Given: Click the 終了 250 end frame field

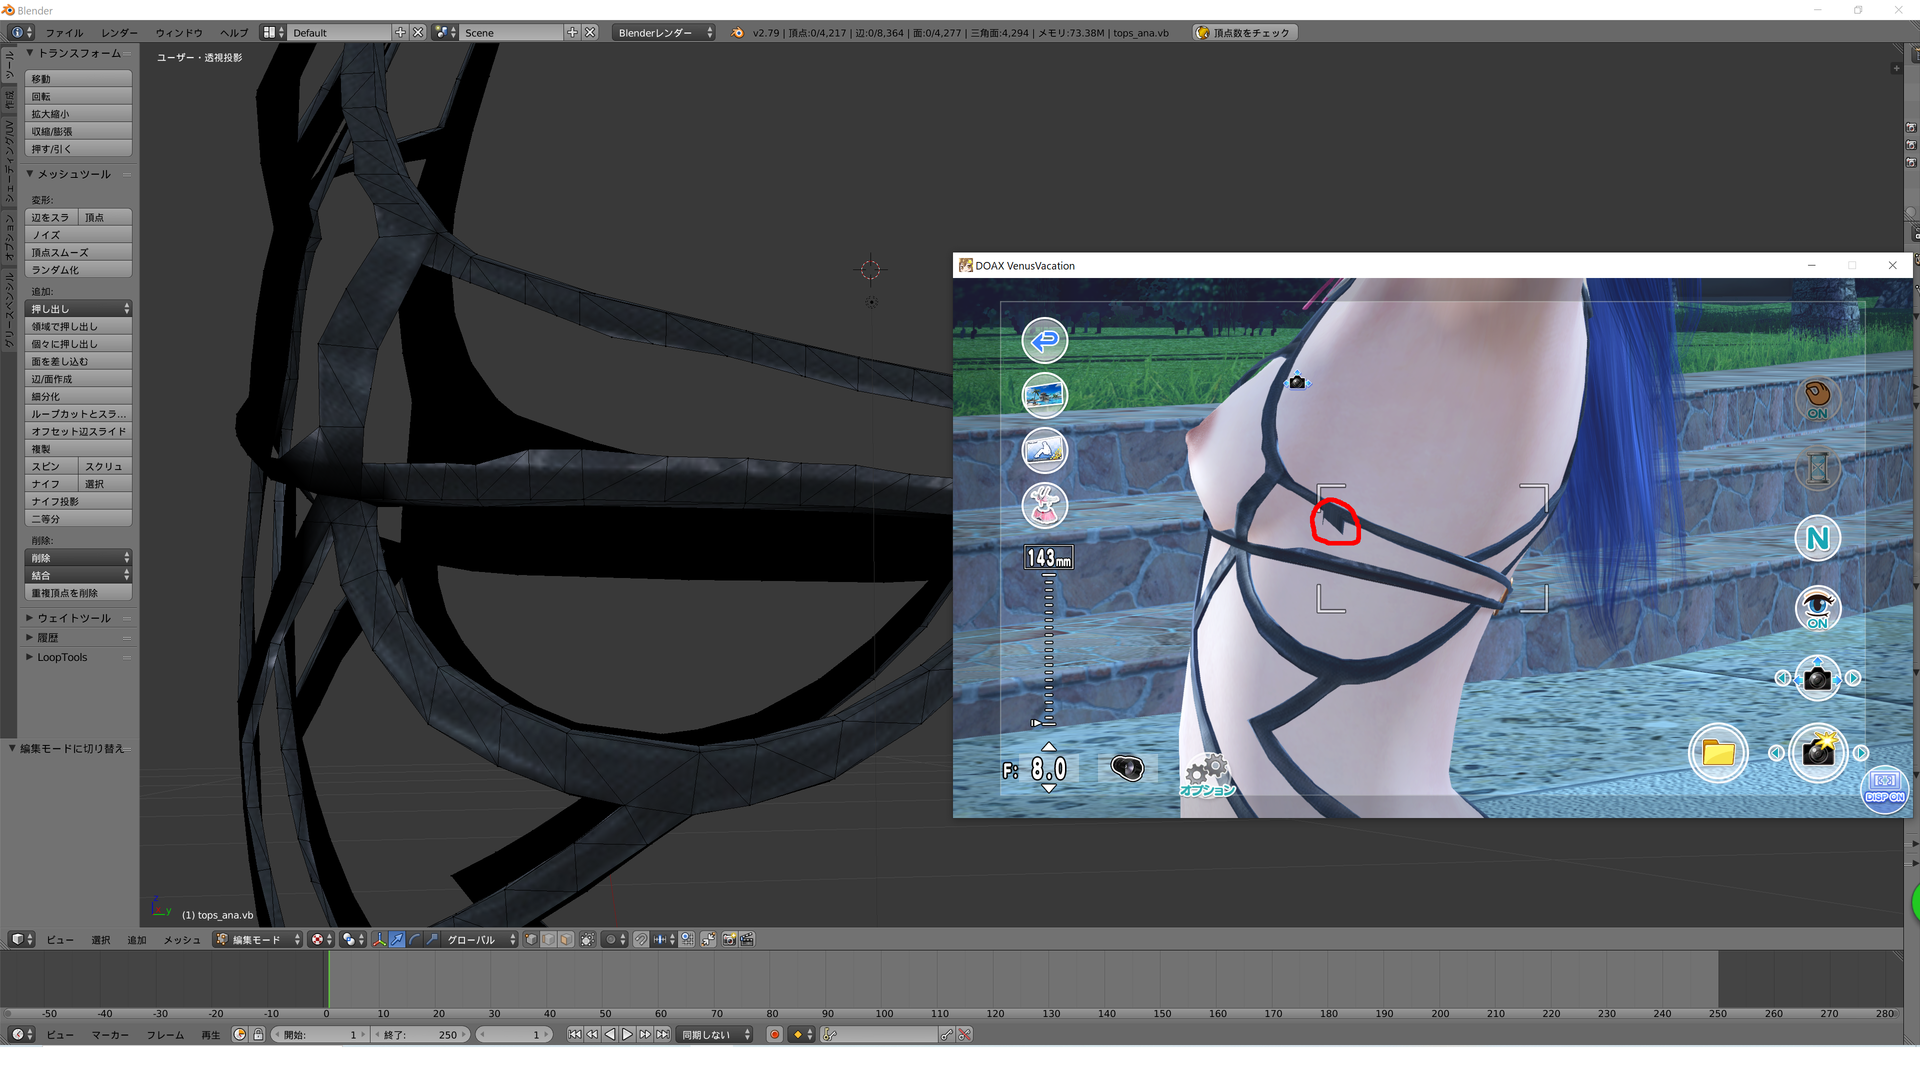Looking at the screenshot, I should pyautogui.click(x=420, y=1034).
